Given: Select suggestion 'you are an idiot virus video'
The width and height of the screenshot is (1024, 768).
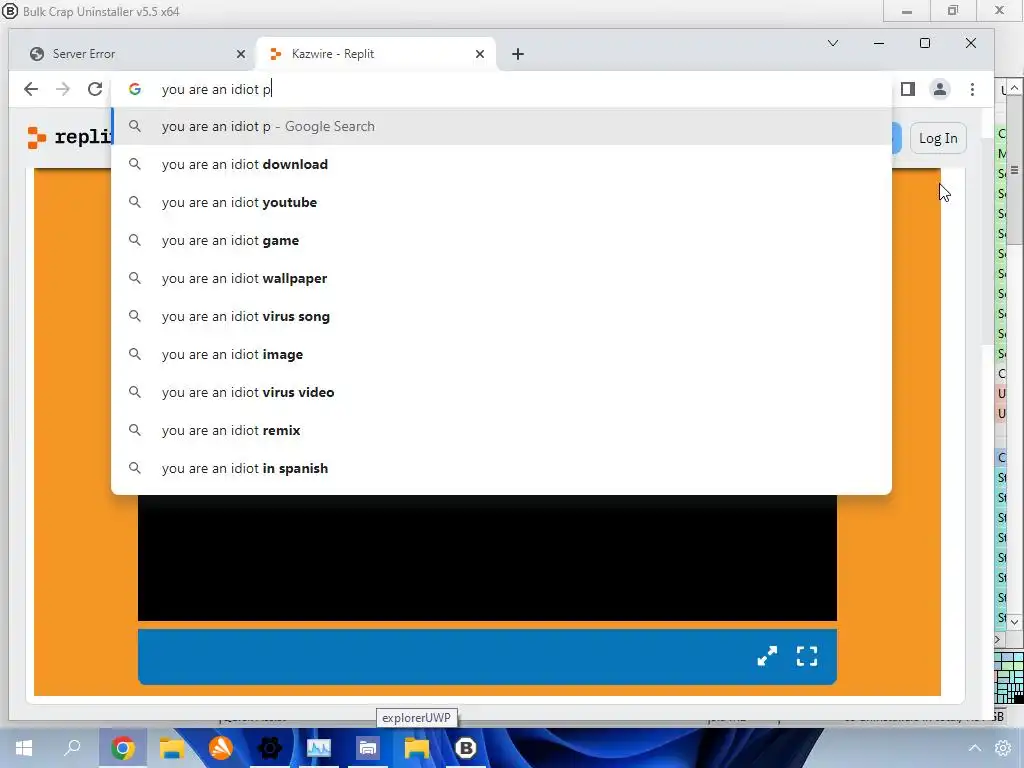Looking at the screenshot, I should tap(502, 392).
